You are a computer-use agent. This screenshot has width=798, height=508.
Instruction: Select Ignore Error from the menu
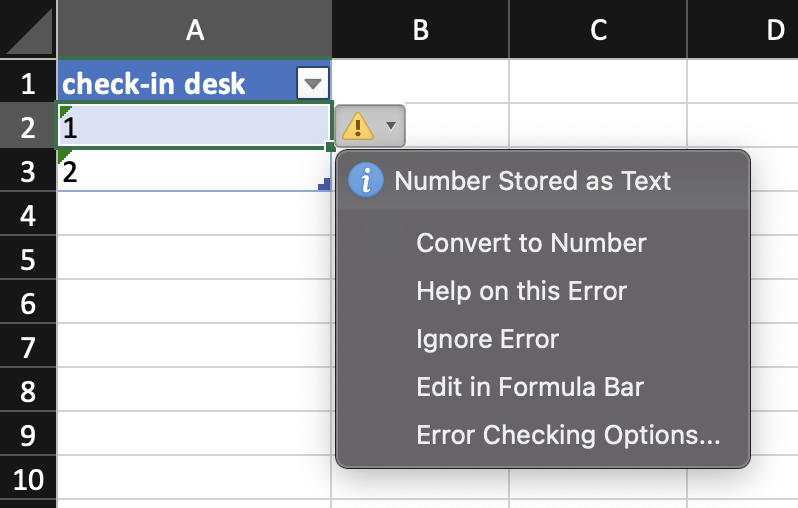tap(487, 339)
